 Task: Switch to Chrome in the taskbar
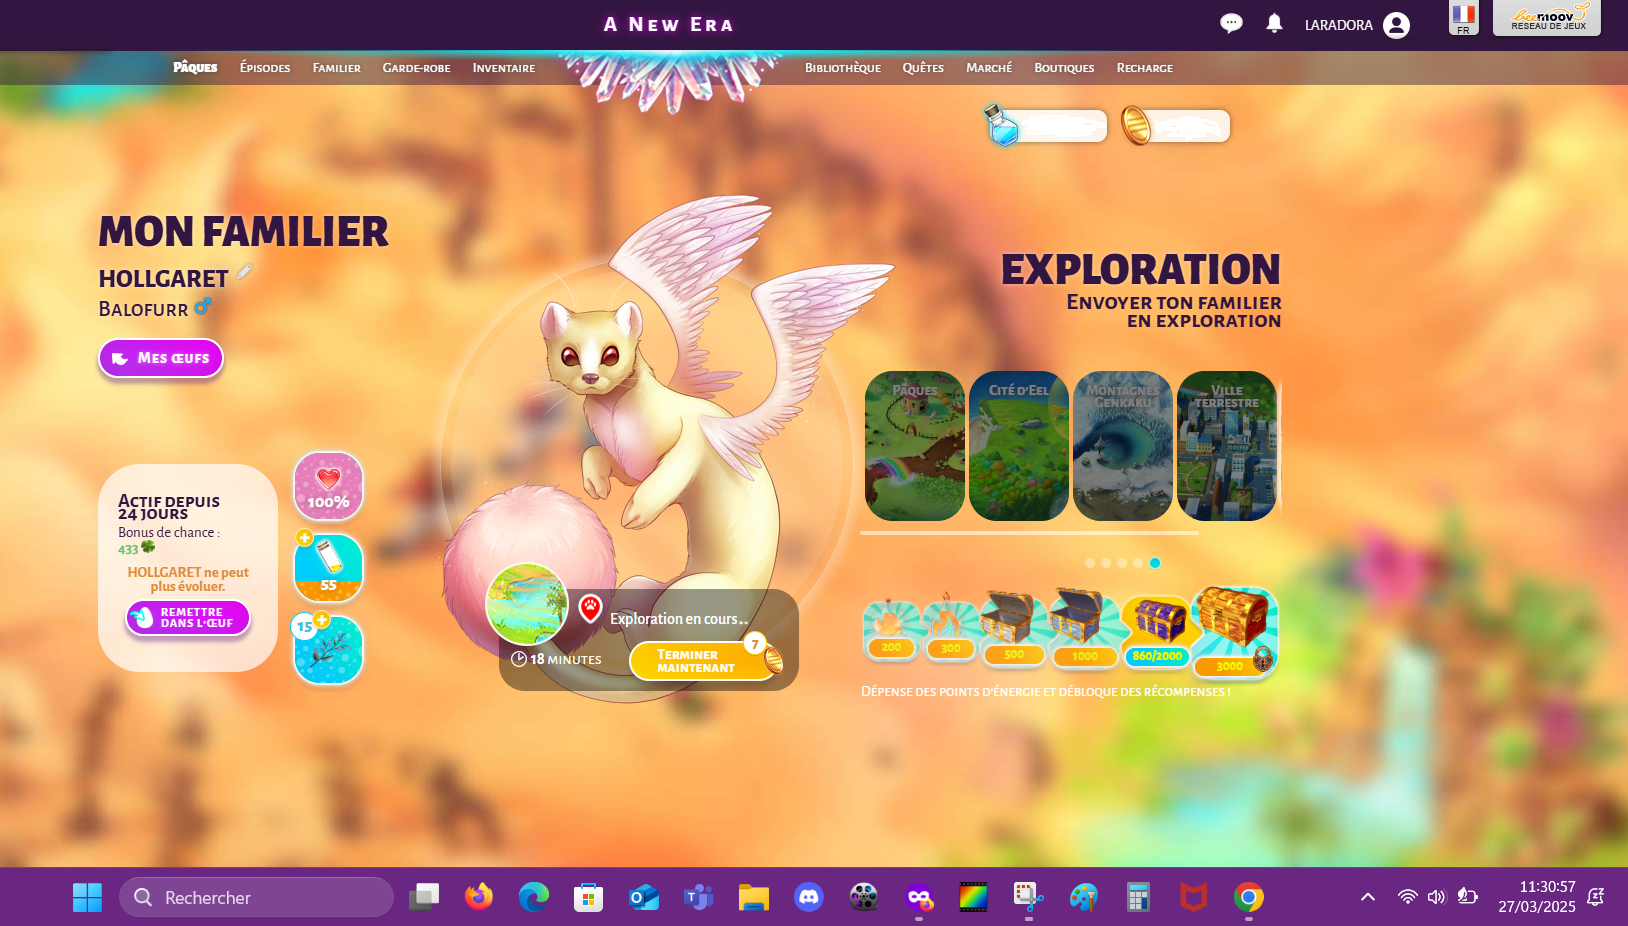click(x=1248, y=897)
